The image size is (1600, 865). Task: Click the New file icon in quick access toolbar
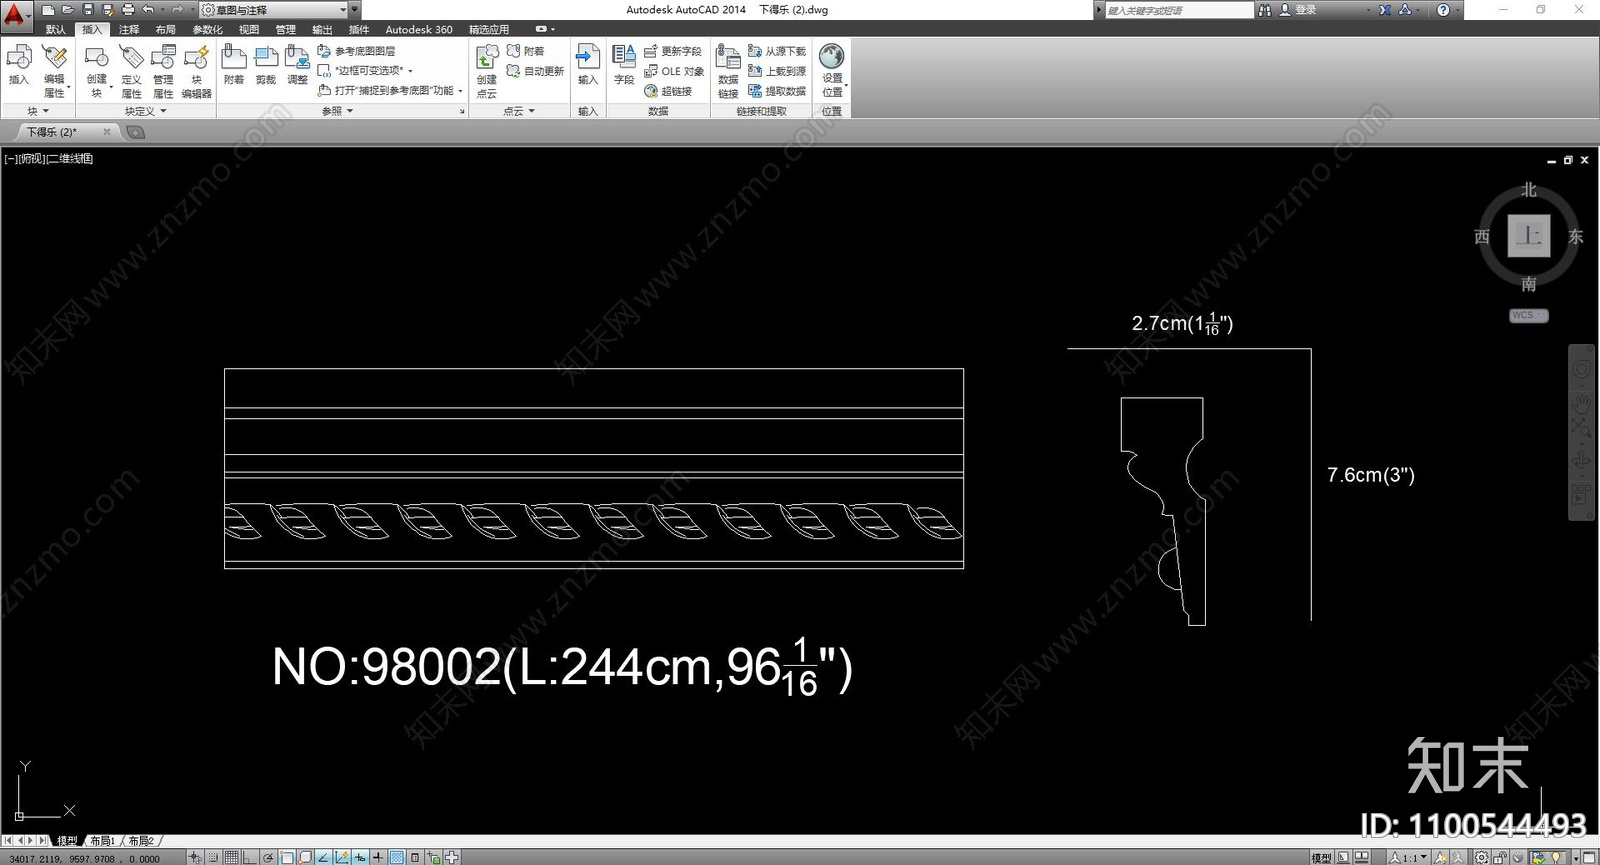coord(48,10)
